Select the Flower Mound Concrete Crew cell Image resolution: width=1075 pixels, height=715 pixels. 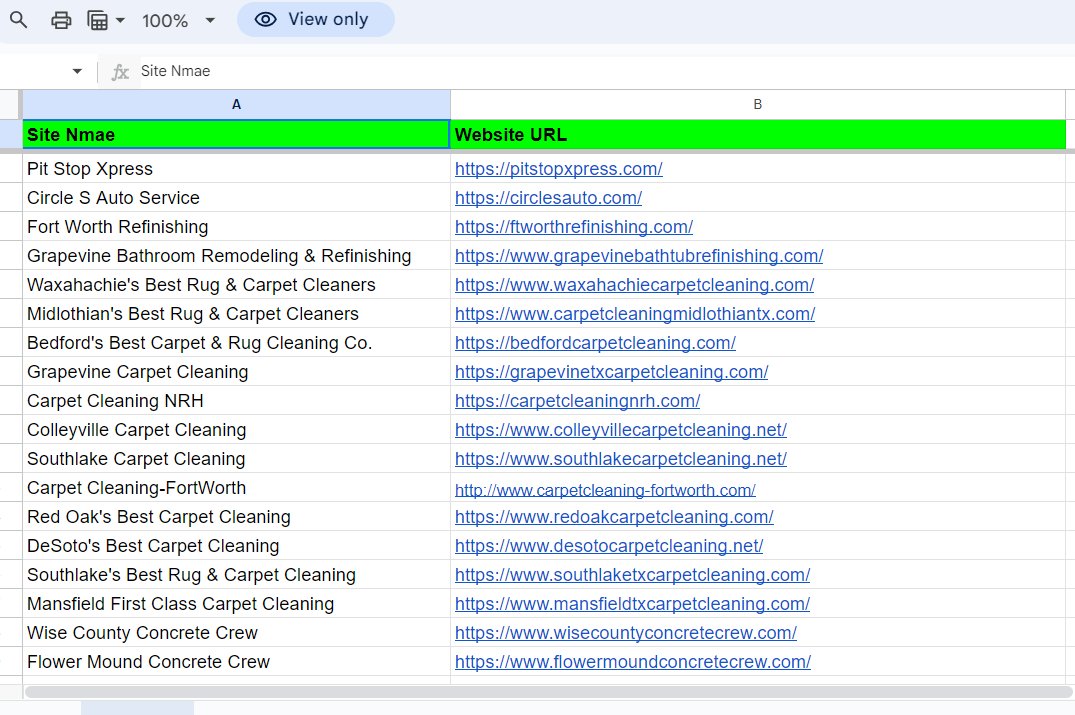(237, 662)
